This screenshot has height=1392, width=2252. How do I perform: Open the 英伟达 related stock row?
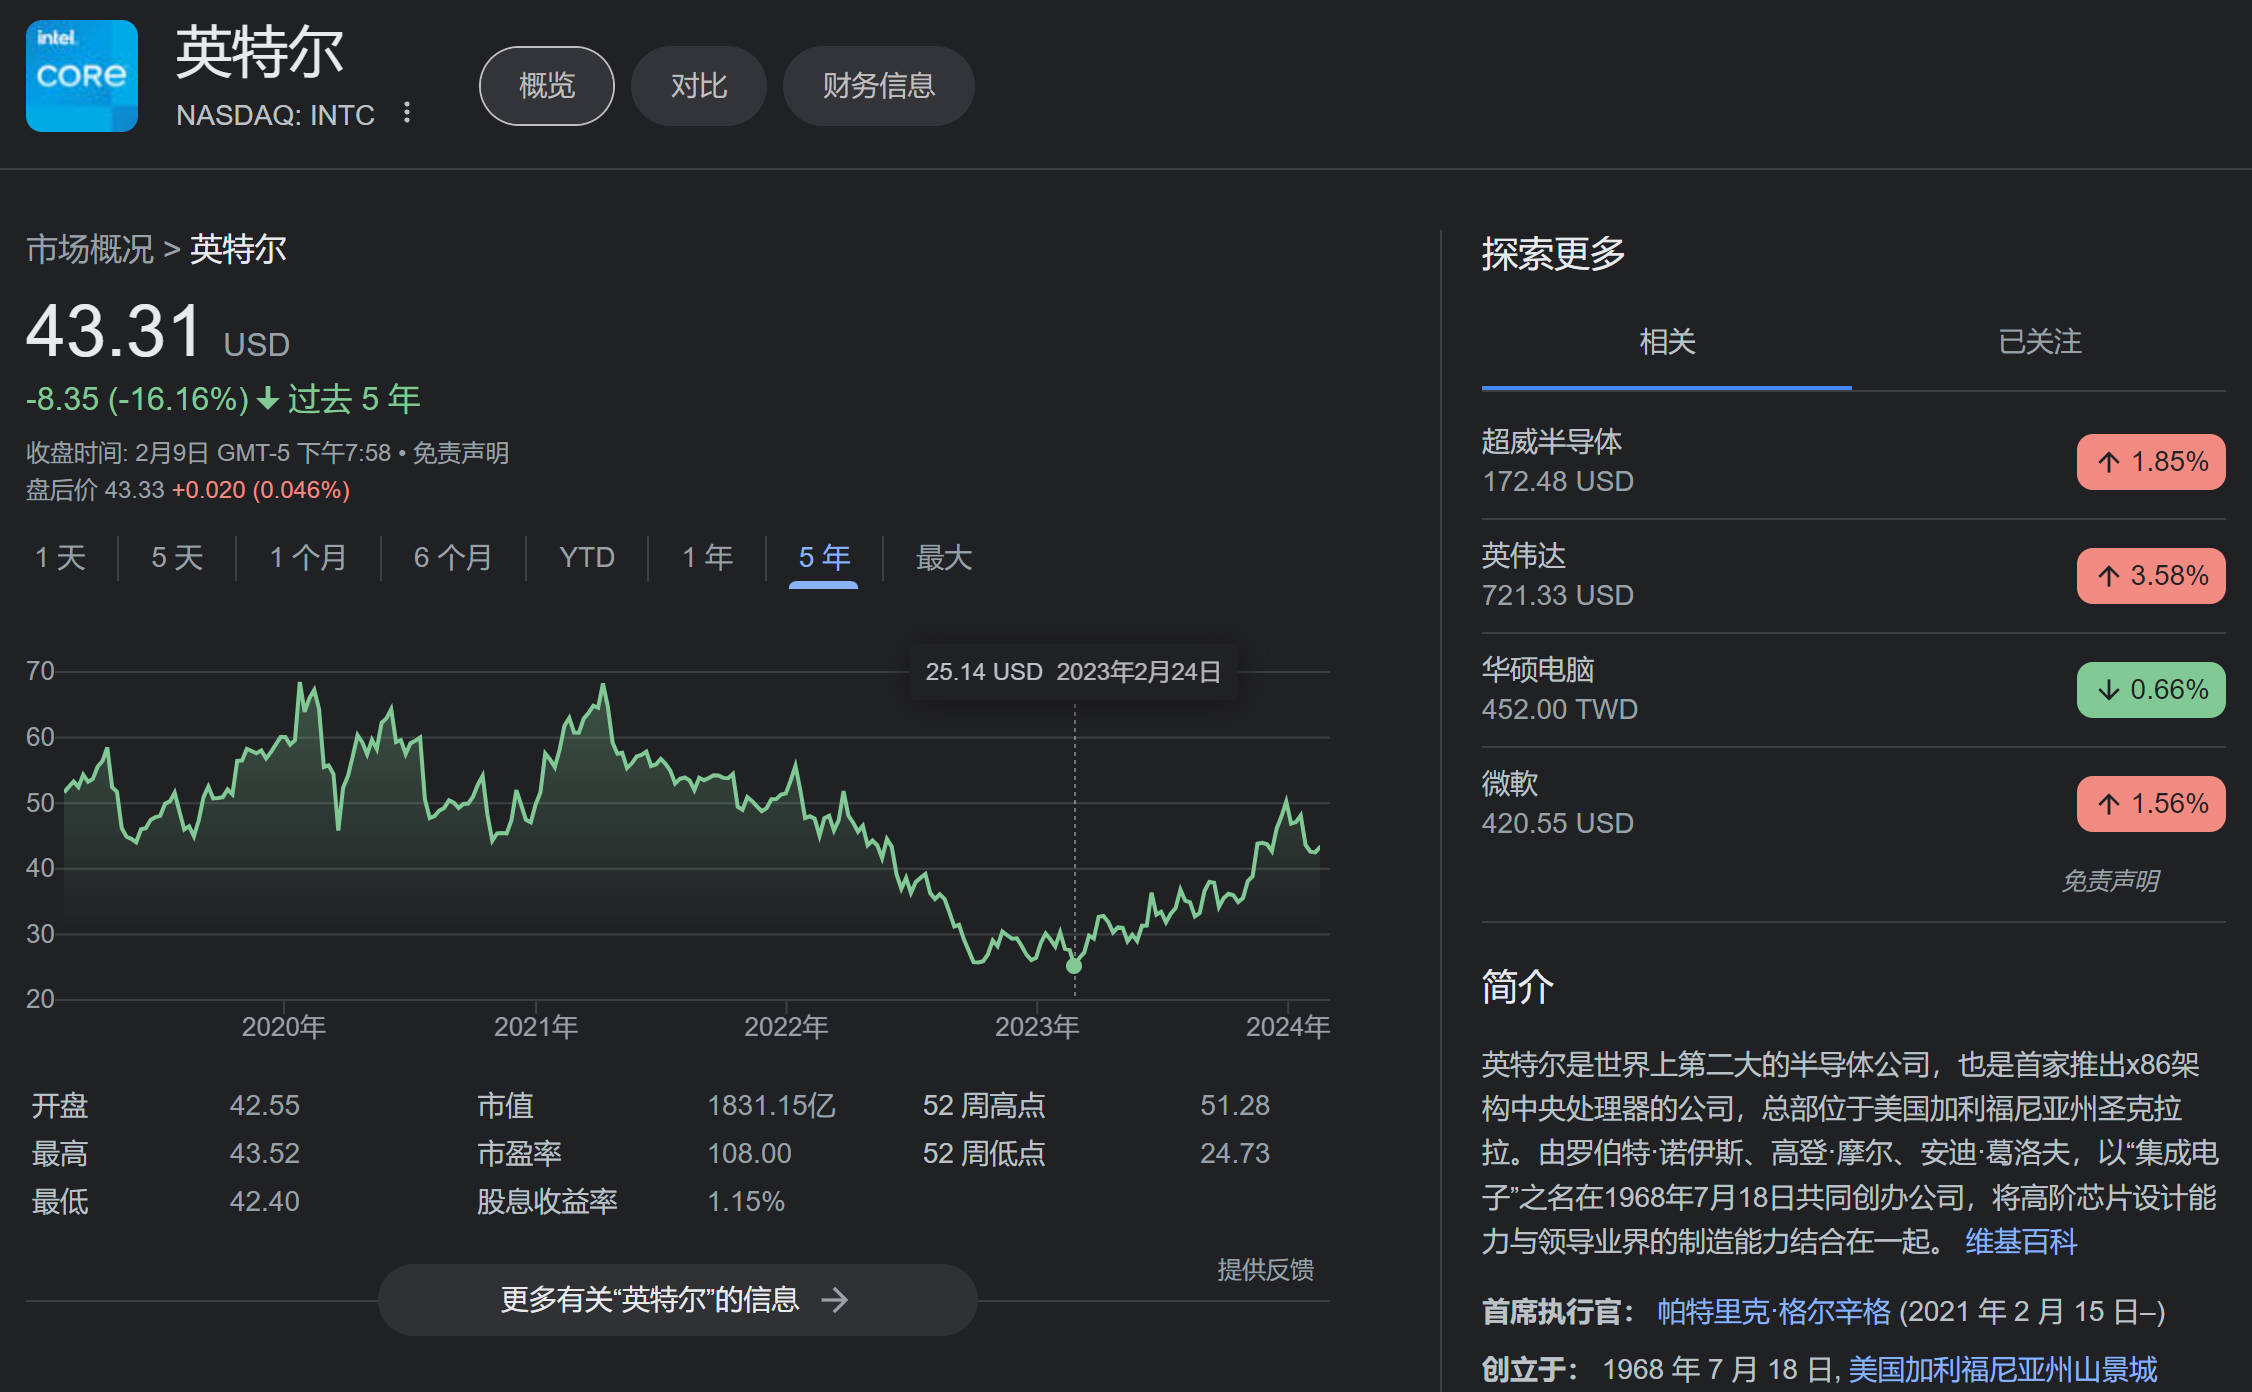pyautogui.click(x=1854, y=575)
